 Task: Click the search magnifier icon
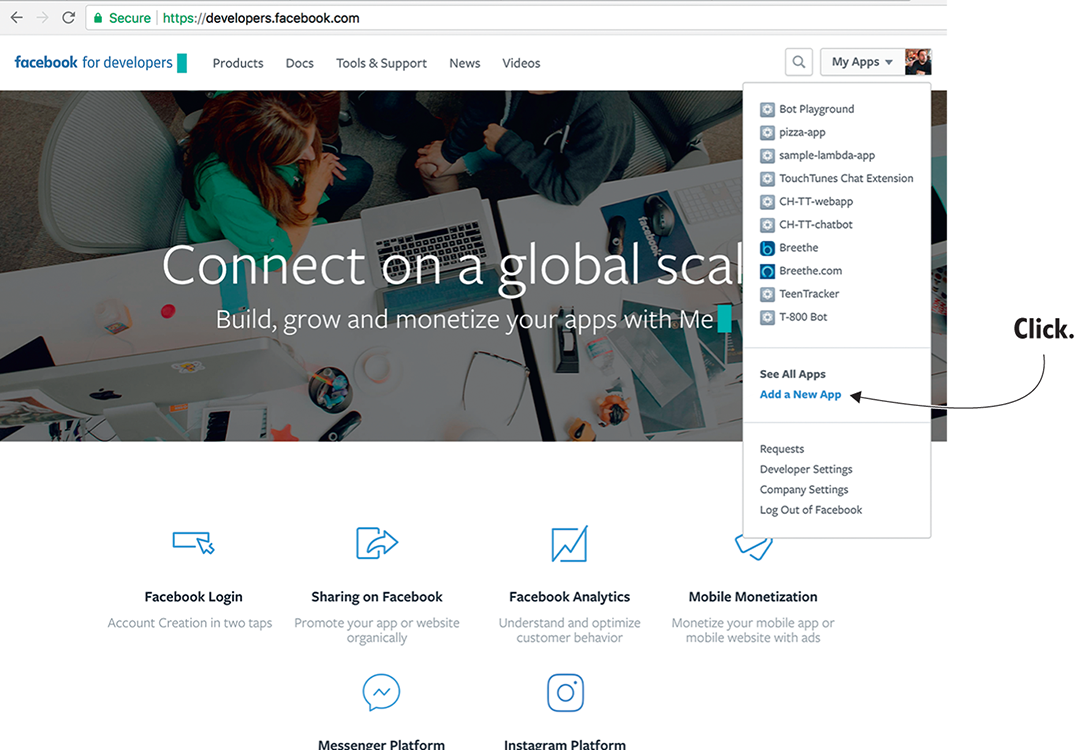pos(798,62)
